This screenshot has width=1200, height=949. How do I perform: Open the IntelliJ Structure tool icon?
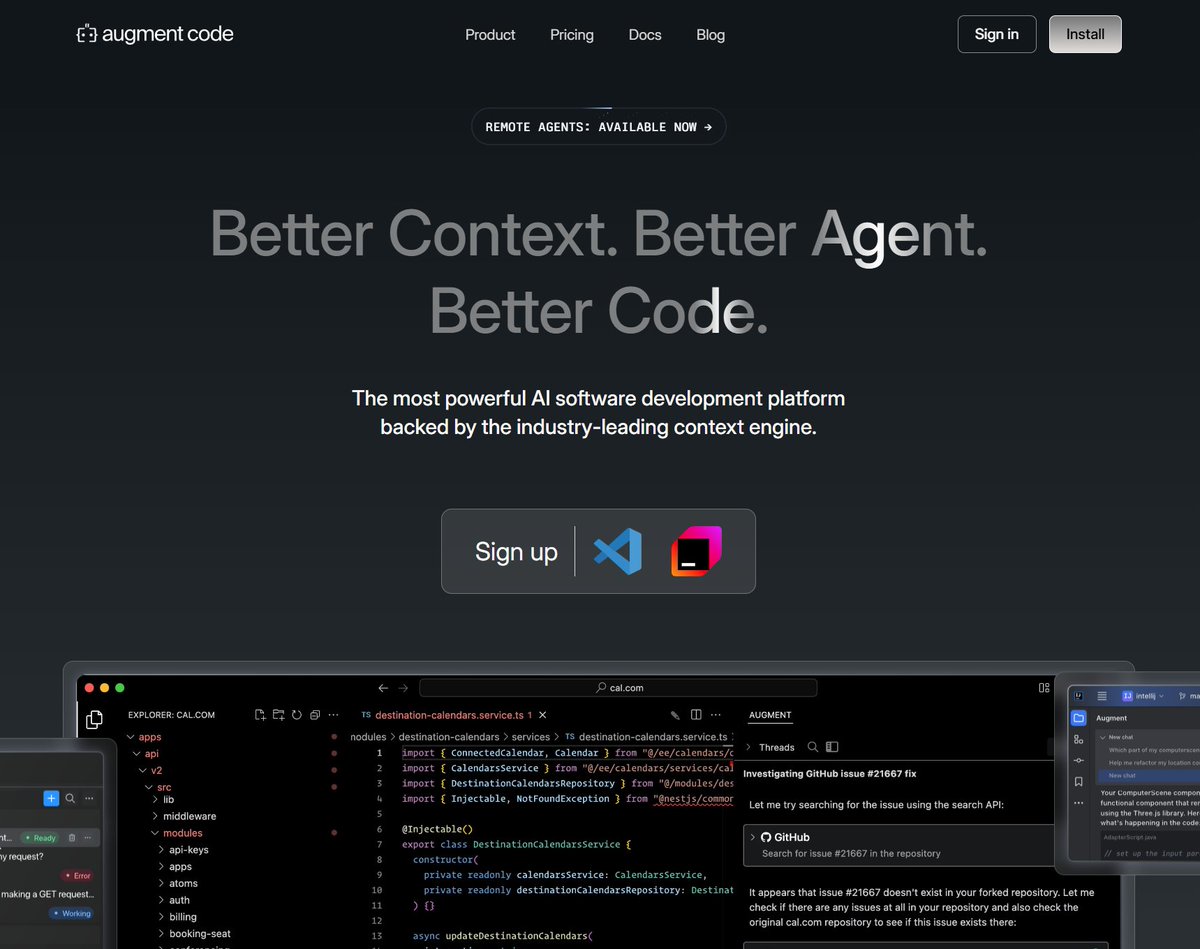tap(1078, 739)
